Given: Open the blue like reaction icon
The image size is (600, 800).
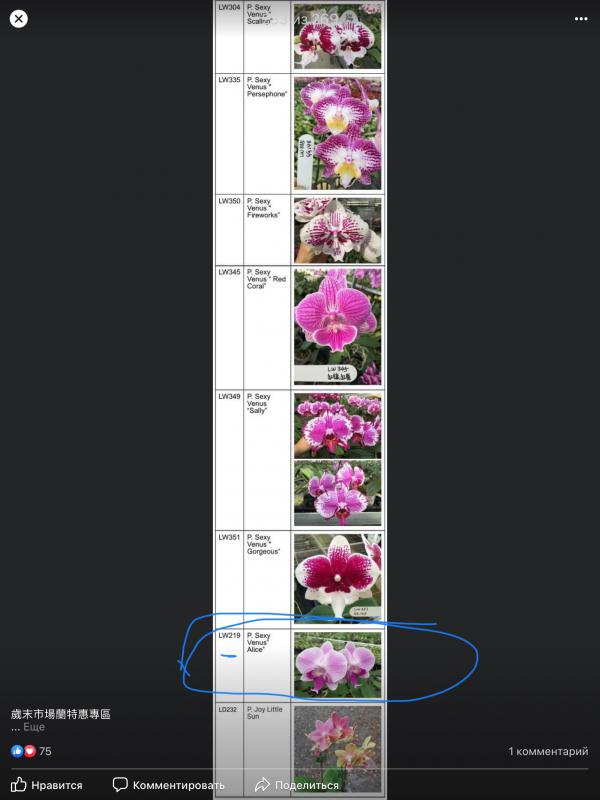Looking at the screenshot, I should (x=17, y=751).
